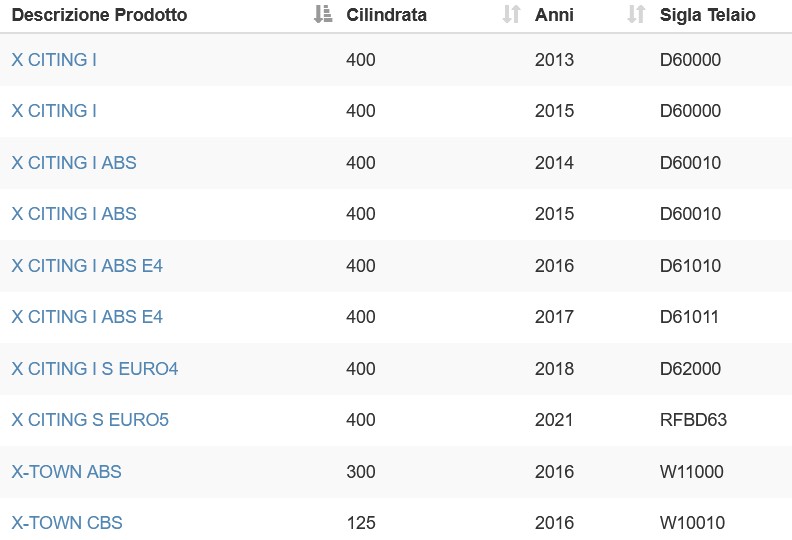Open X CITING I S EURO4 link
The width and height of the screenshot is (792, 540).
(x=94, y=369)
